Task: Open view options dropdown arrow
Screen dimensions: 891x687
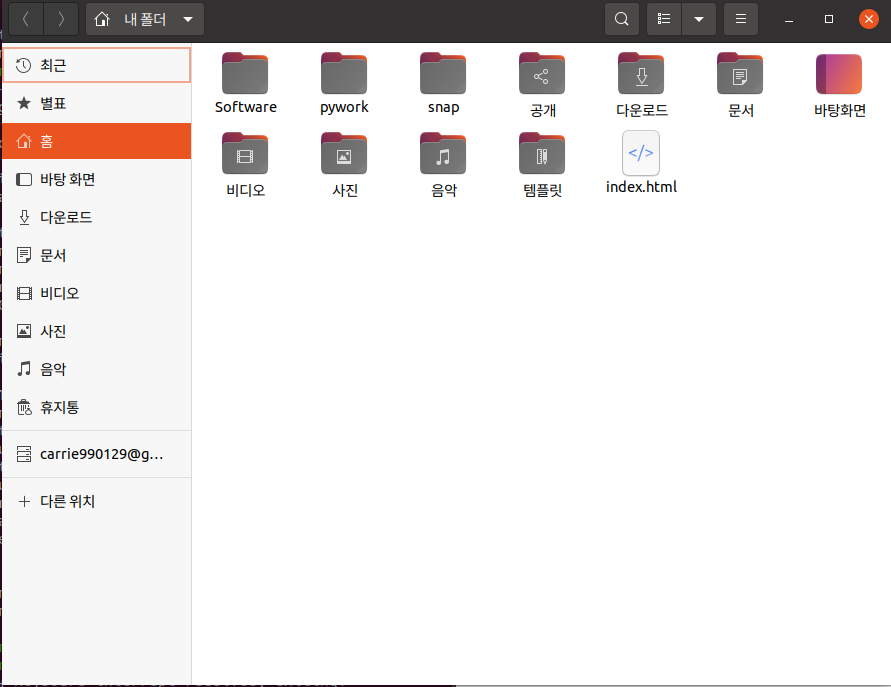Action: (x=699, y=19)
